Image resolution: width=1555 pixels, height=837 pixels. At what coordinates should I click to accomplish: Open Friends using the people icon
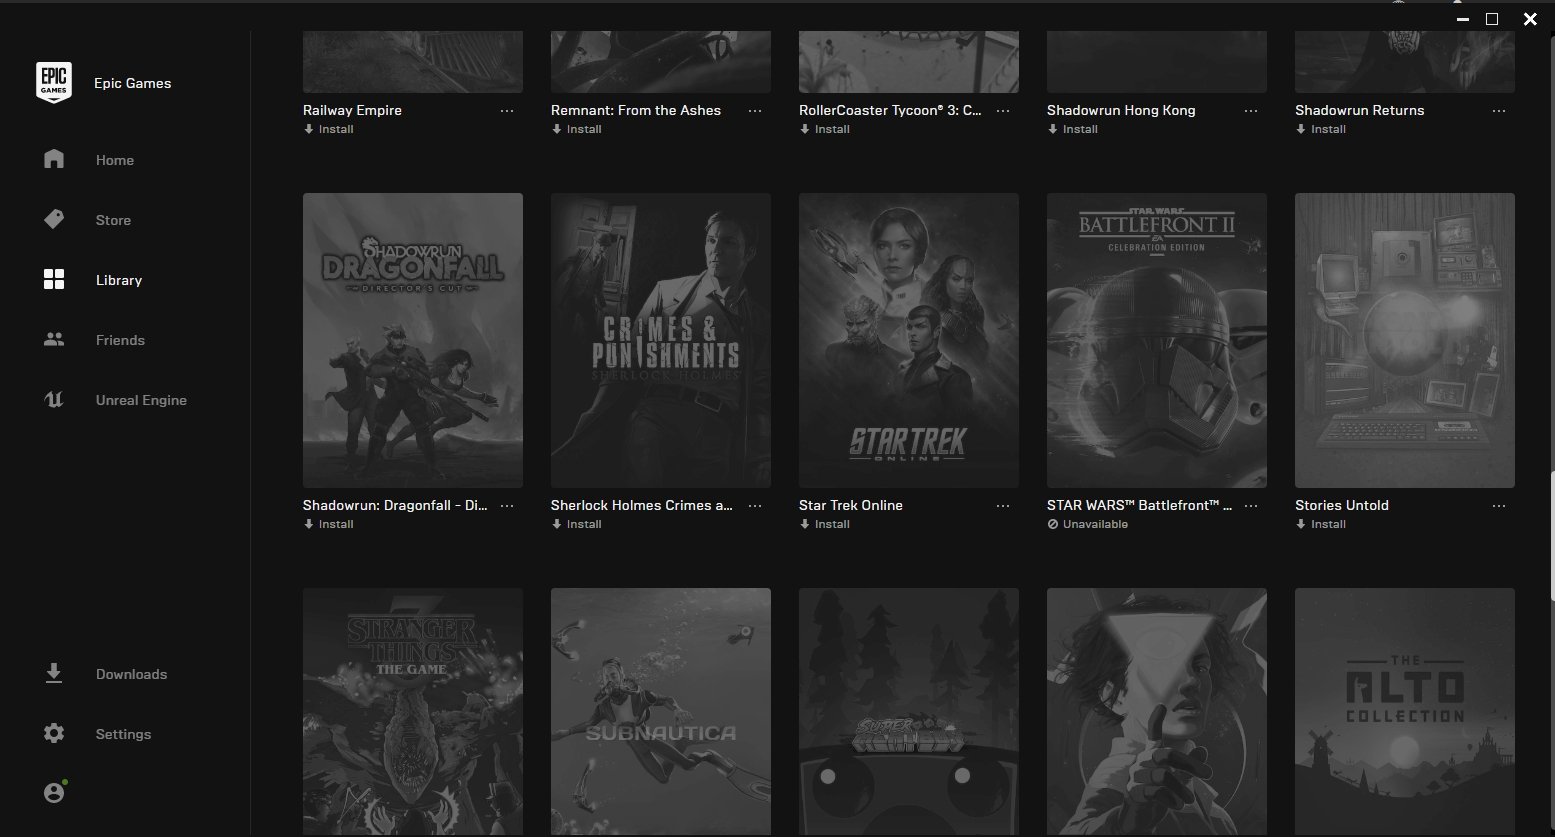click(54, 340)
